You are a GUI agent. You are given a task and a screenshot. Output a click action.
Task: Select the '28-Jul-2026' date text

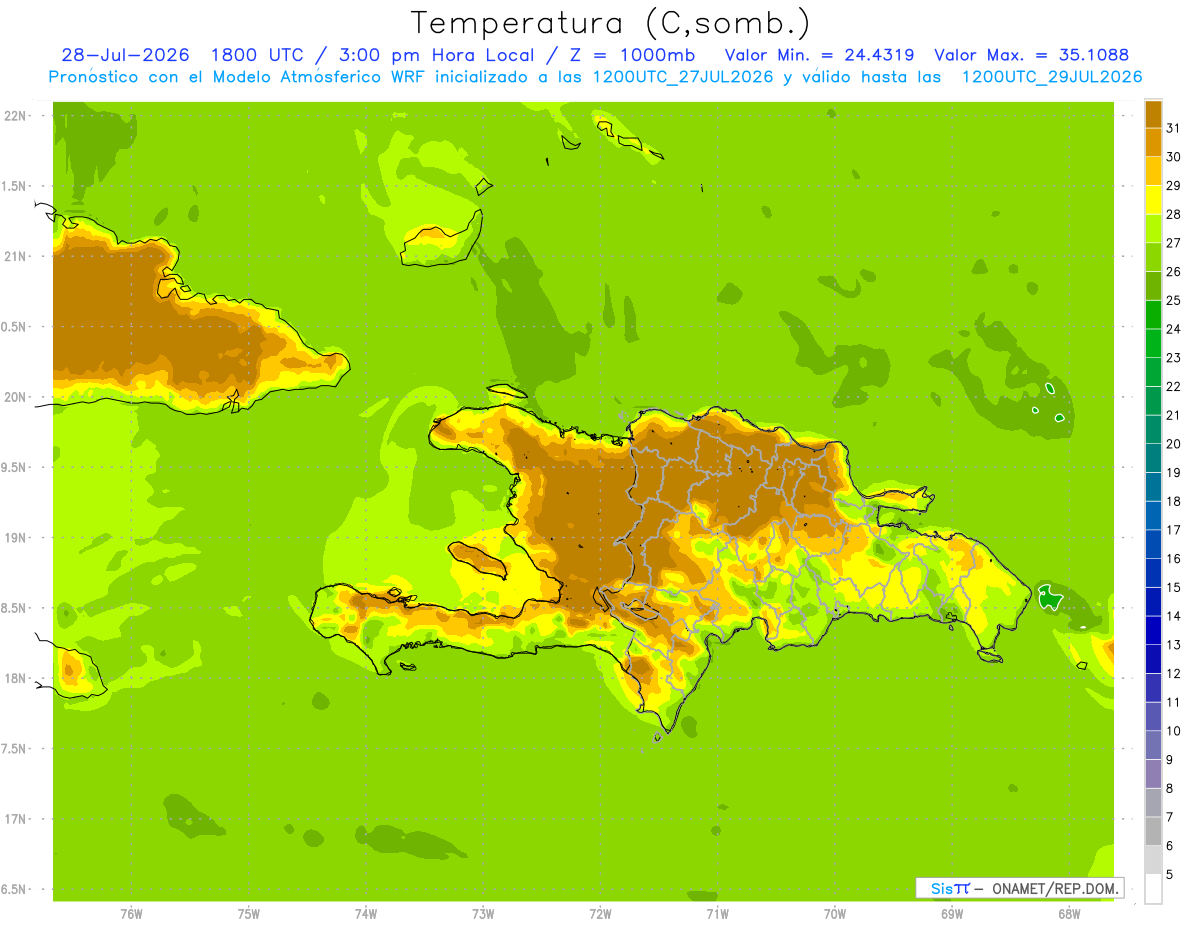tap(126, 55)
